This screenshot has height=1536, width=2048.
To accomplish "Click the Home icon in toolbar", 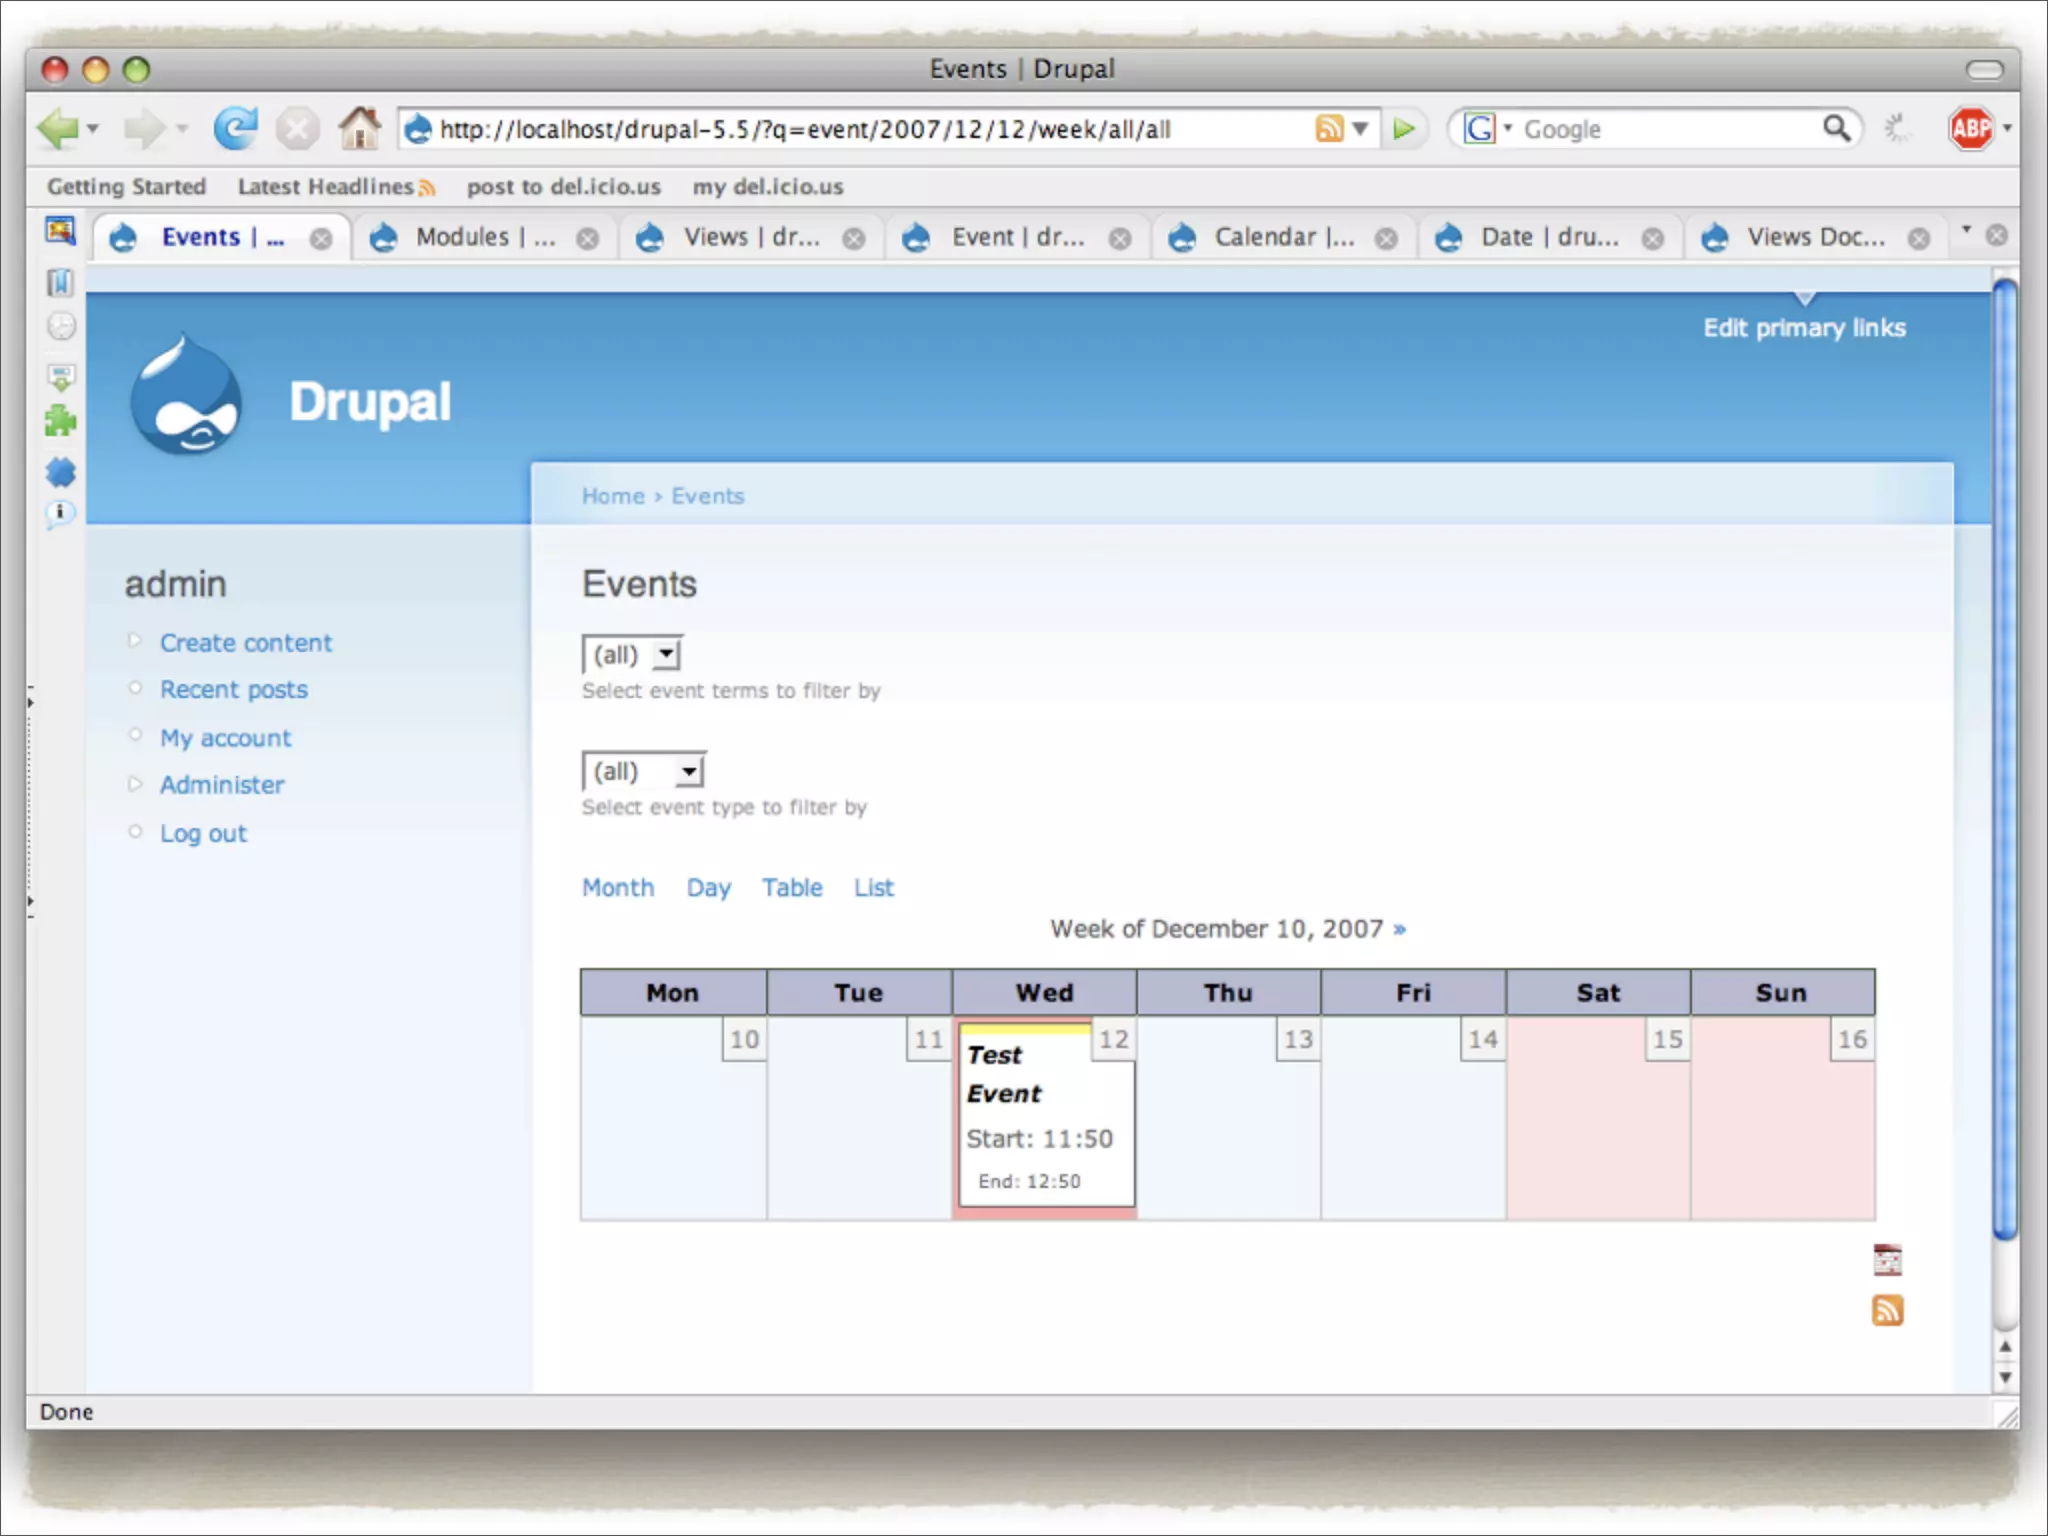I will pyautogui.click(x=359, y=129).
